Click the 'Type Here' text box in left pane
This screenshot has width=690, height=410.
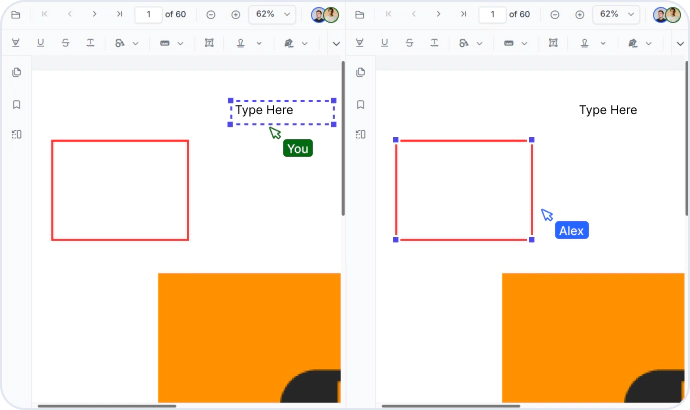(x=282, y=113)
